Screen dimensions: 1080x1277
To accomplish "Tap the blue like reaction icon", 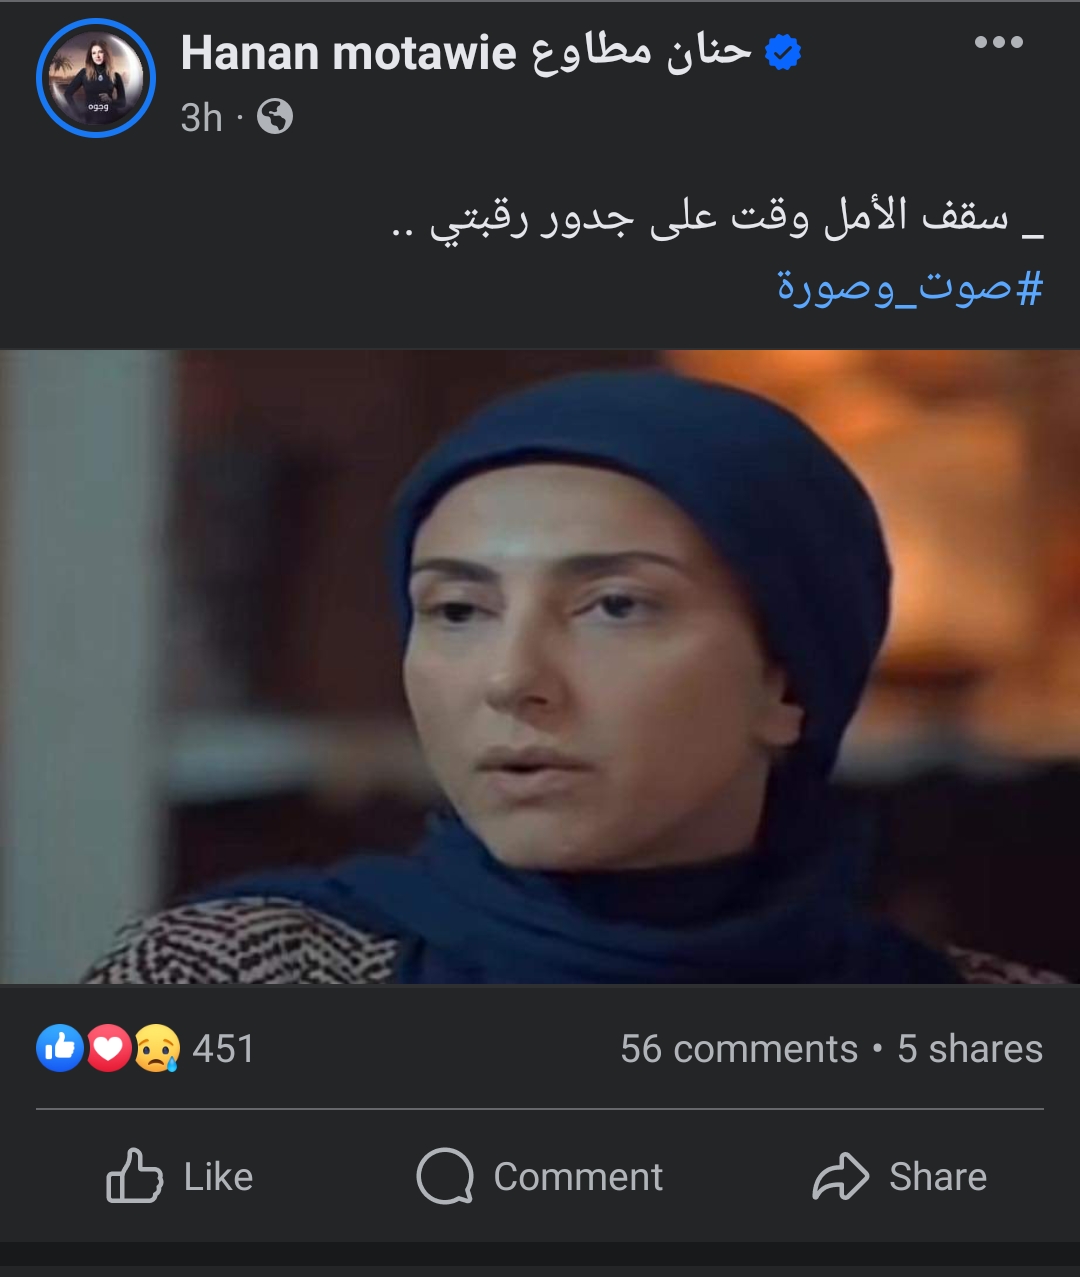I will (60, 1048).
